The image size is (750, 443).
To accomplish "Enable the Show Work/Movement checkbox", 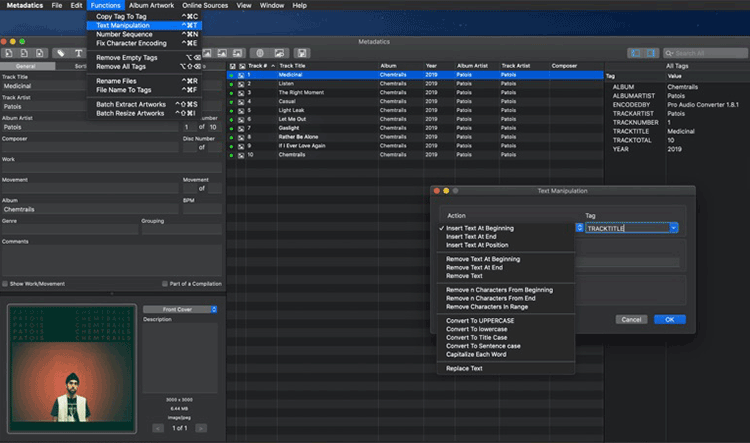I will [x=6, y=283].
